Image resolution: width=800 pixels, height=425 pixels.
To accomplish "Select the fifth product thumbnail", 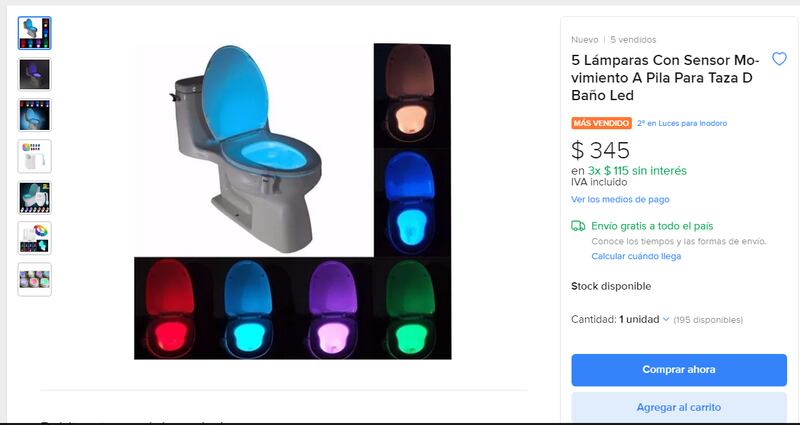I will click(34, 197).
